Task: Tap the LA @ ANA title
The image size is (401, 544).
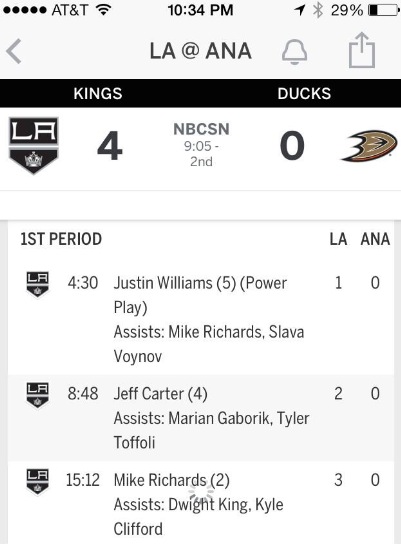Action: click(x=200, y=51)
